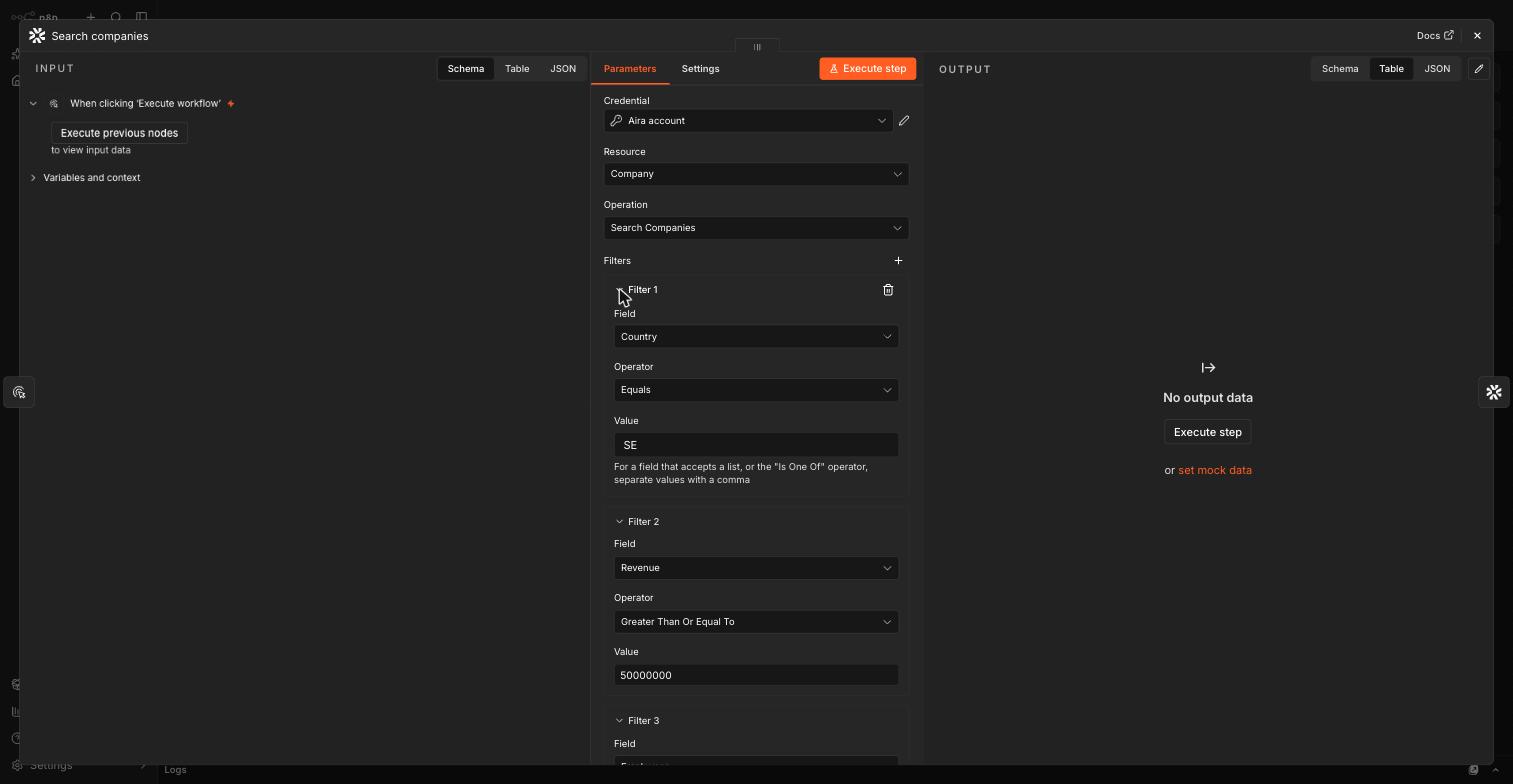Image resolution: width=1513 pixels, height=784 pixels.
Task: Click the 'Search companies' title text
Action: [x=100, y=36]
